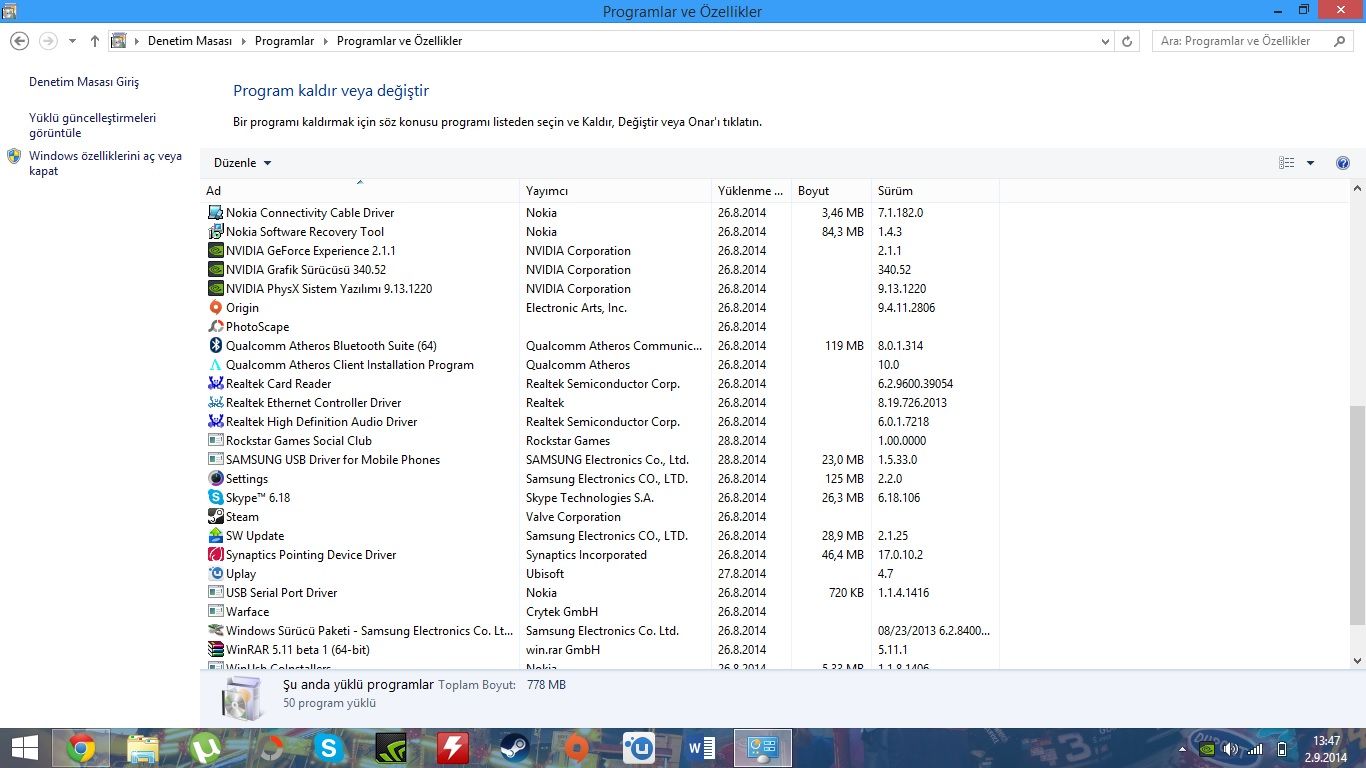Sort by the Sürüm column header
The width and height of the screenshot is (1366, 768).
click(936, 191)
